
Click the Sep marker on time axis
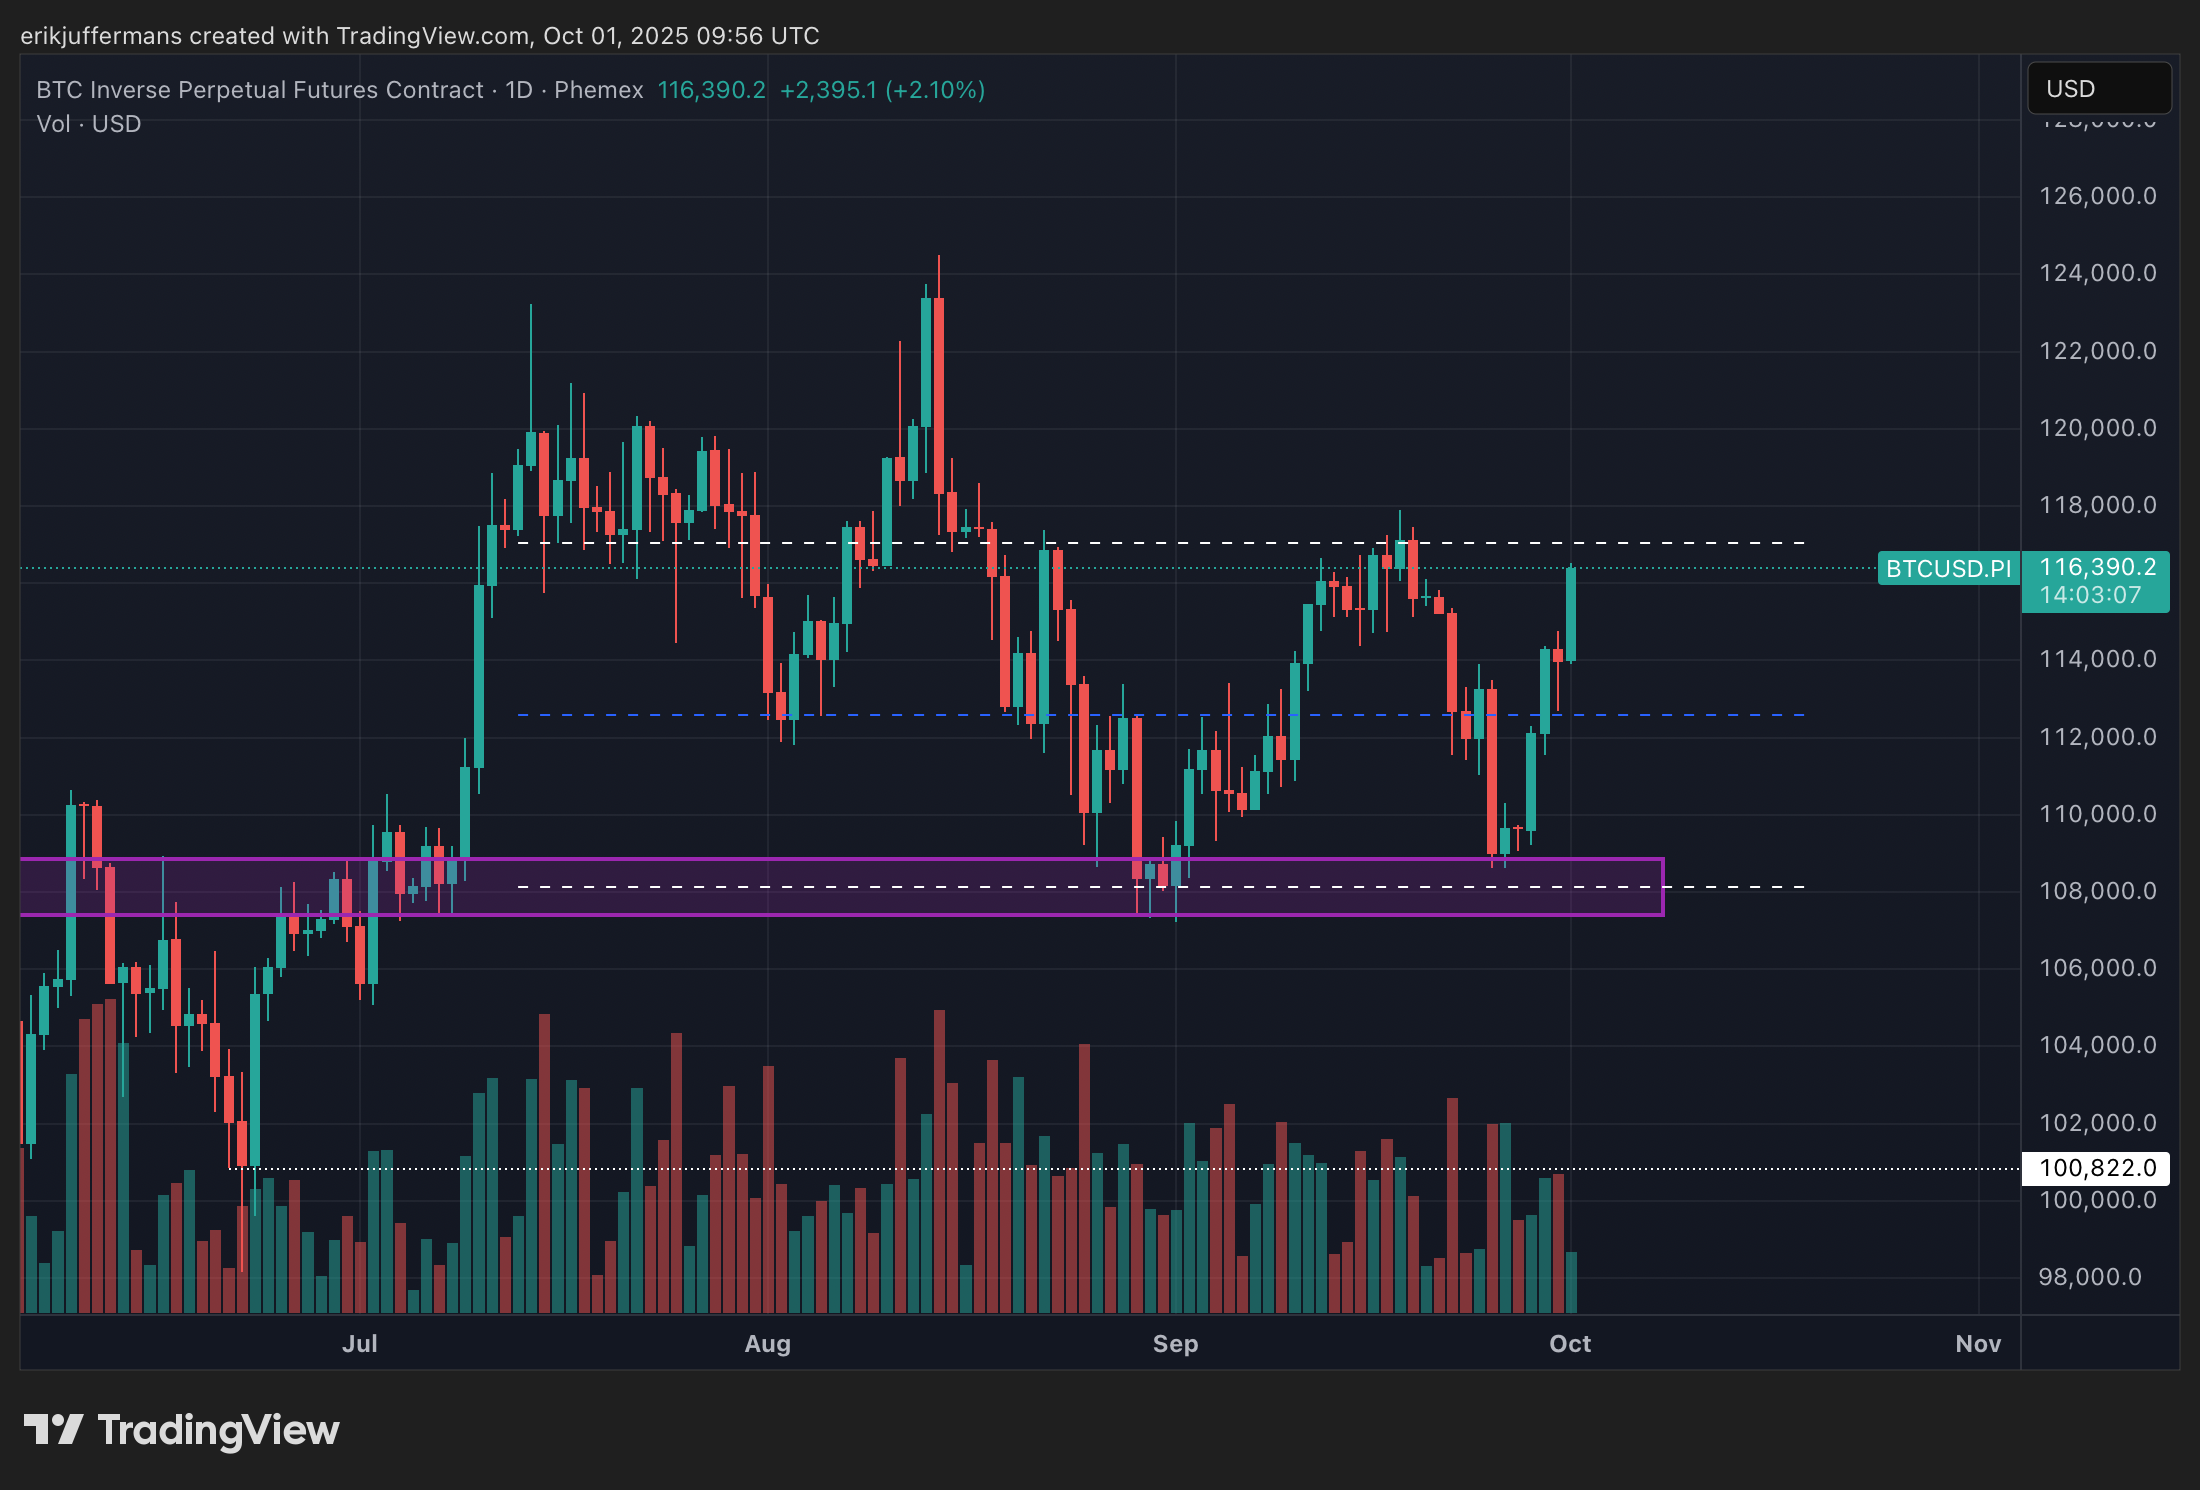(x=1175, y=1343)
